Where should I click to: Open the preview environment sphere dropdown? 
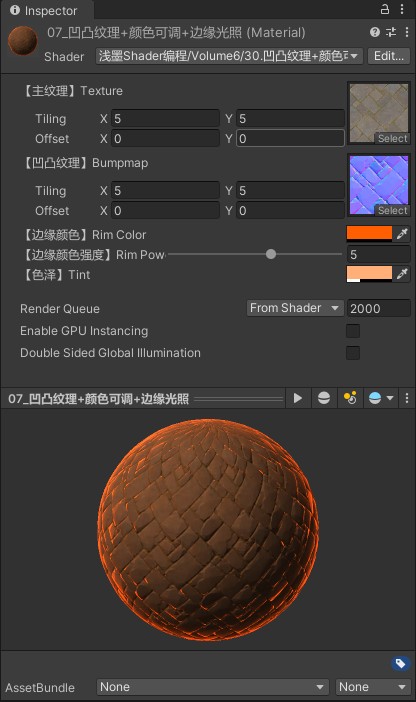click(x=380, y=398)
